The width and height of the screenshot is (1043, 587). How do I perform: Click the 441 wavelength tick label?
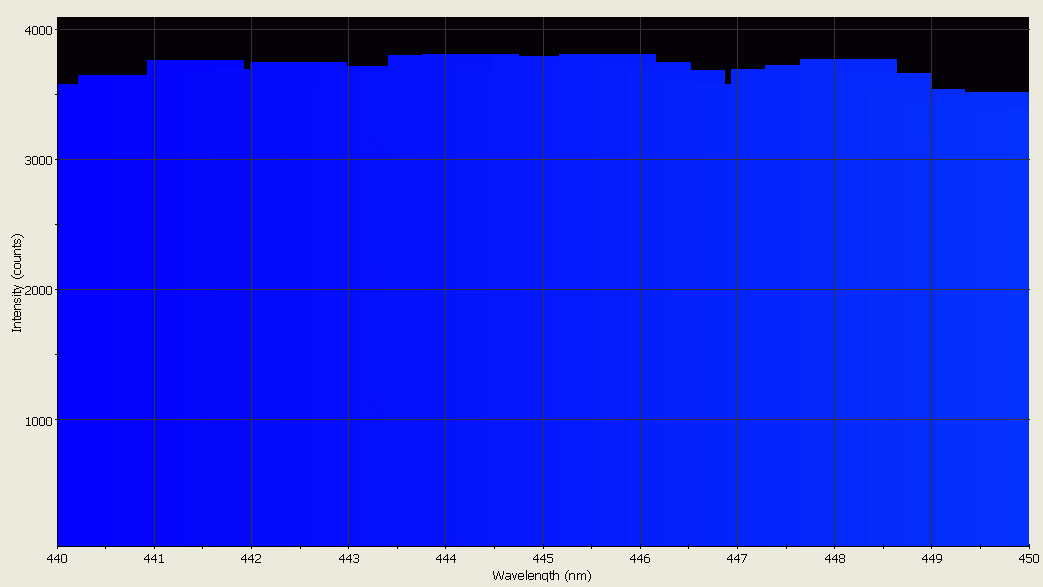point(153,560)
